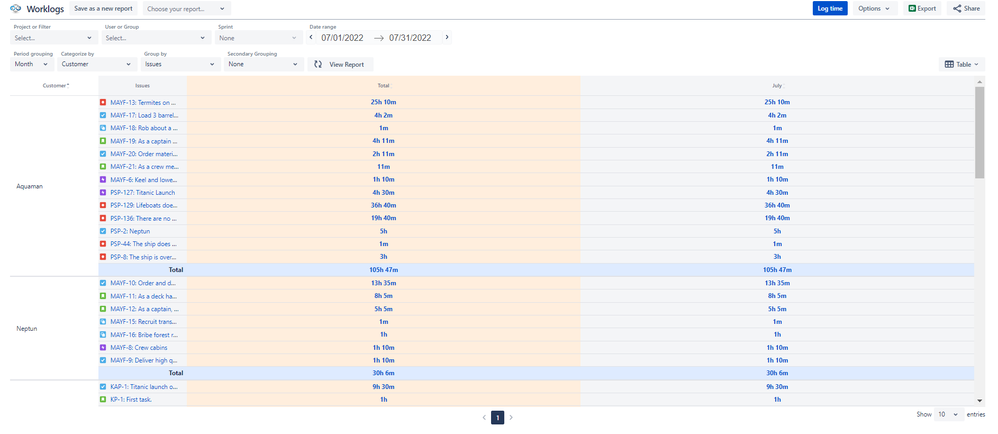Click the subtask icon for MAYF-18
Screen dimensions: 998x434
point(103,128)
